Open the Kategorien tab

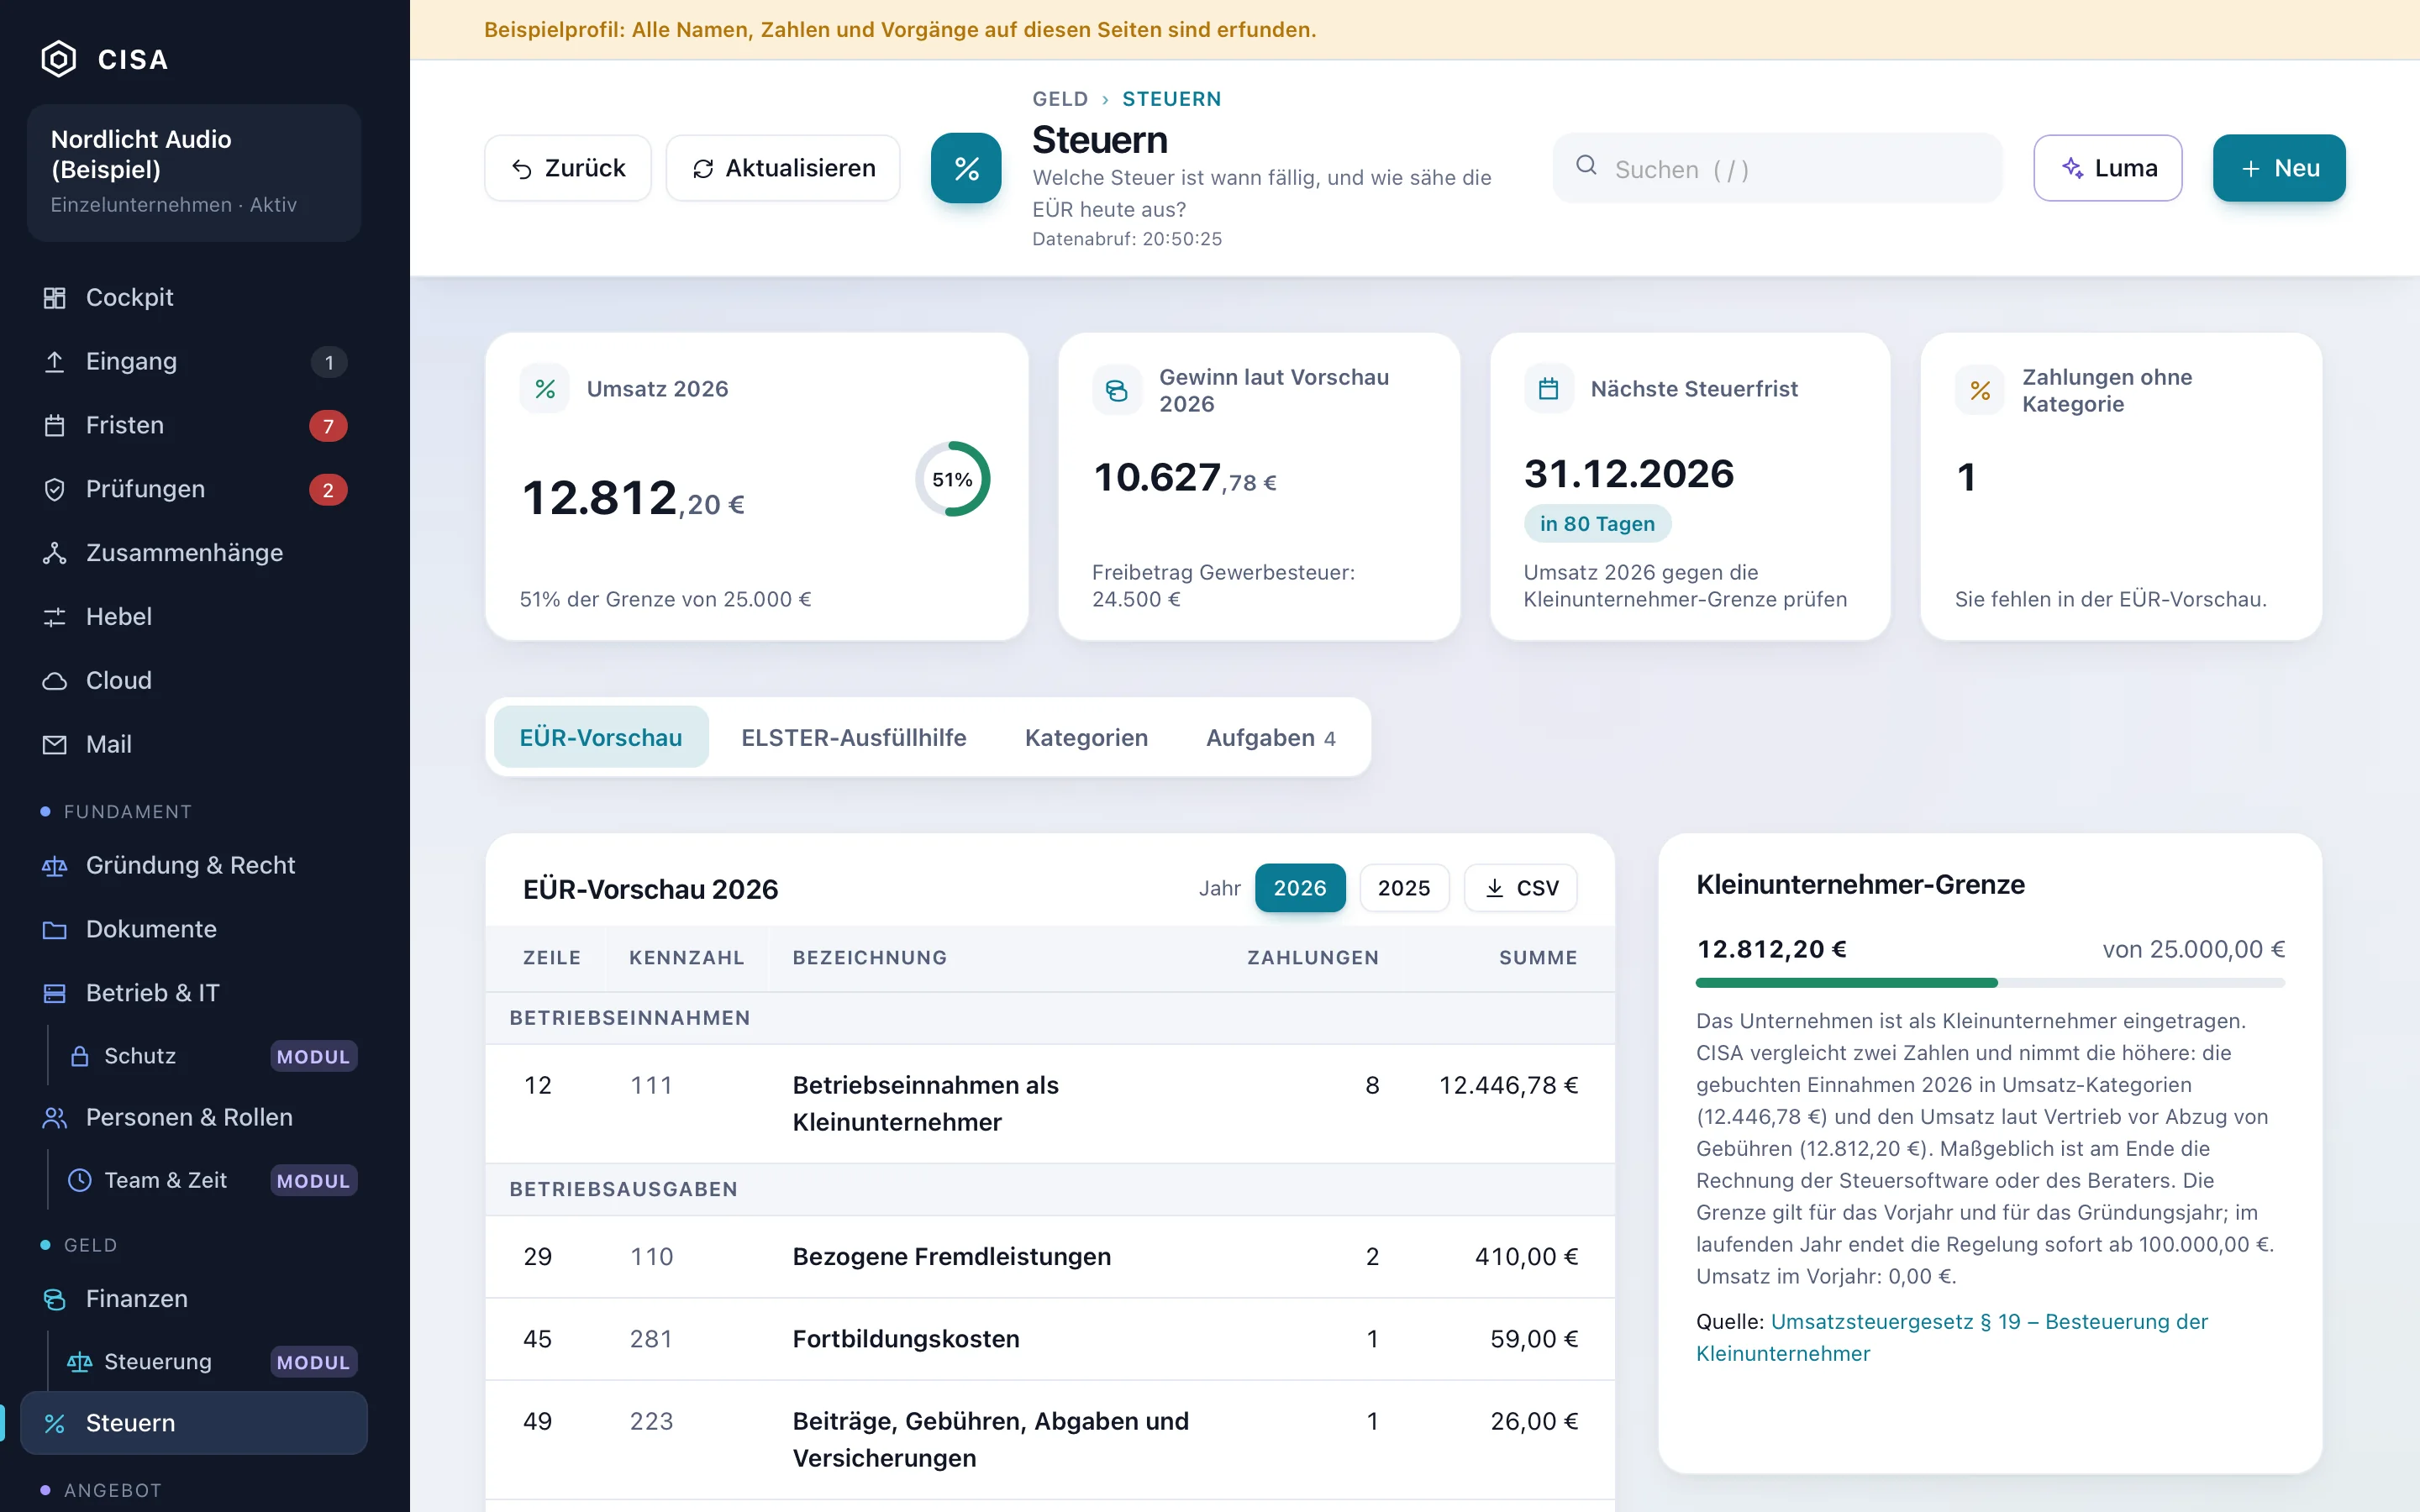1086,737
